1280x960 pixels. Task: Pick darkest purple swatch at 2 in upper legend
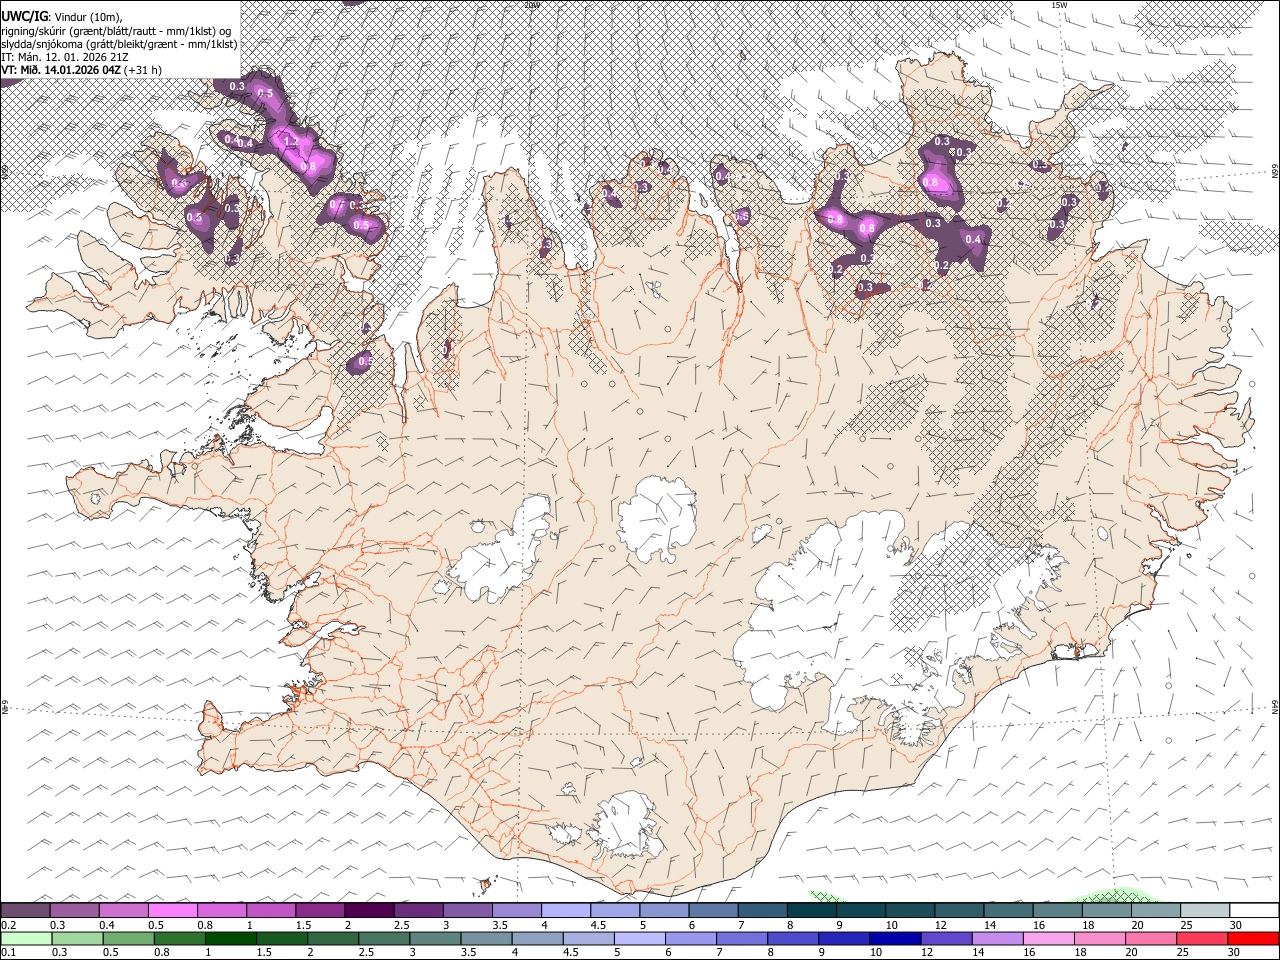369,910
